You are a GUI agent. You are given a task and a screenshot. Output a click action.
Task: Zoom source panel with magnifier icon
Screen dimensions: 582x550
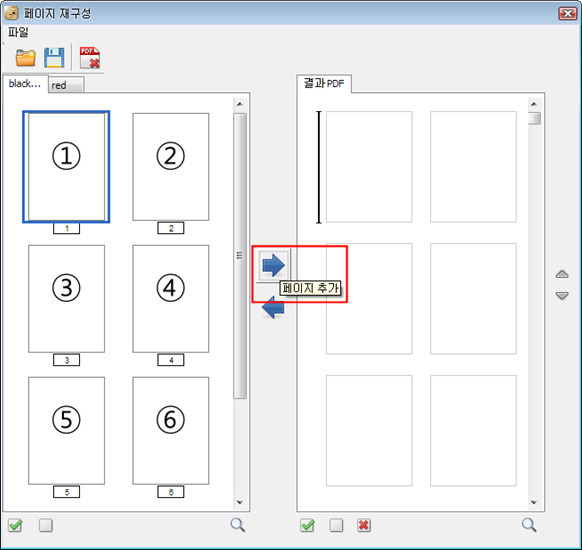coord(238,525)
